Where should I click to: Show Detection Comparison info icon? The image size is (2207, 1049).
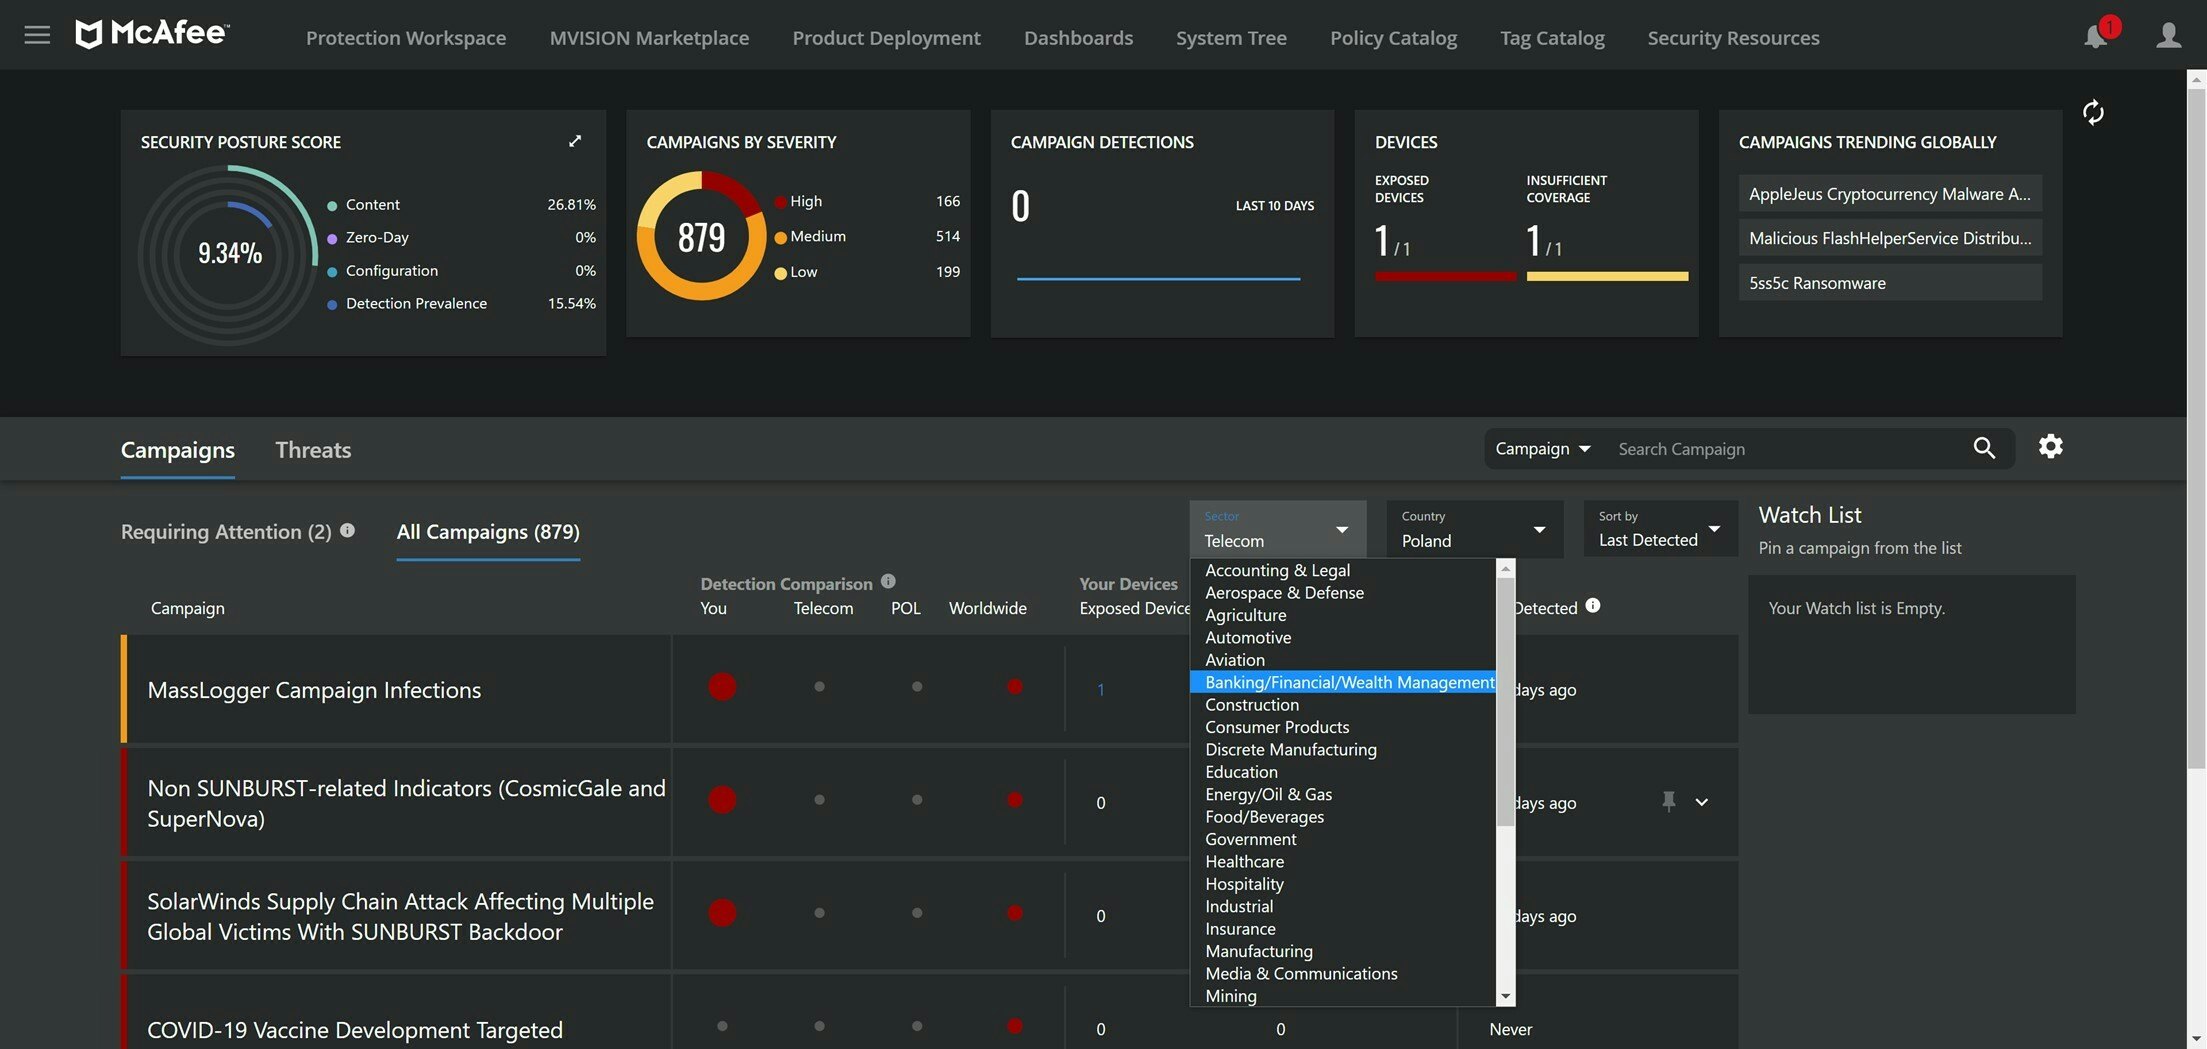pos(888,581)
